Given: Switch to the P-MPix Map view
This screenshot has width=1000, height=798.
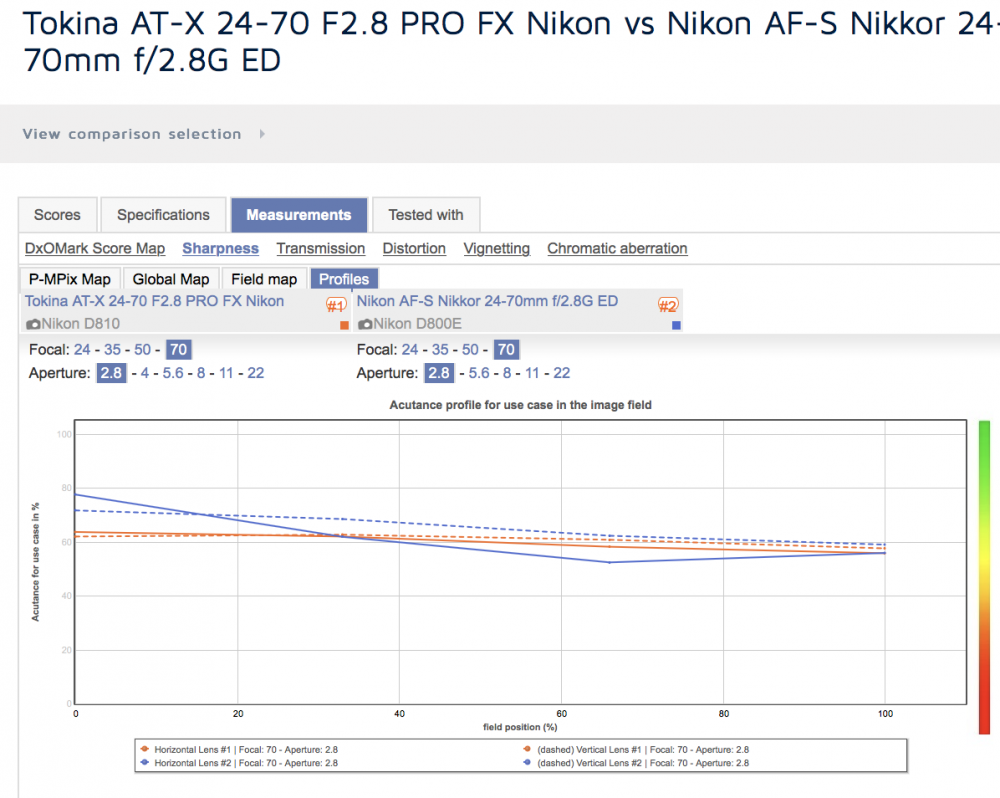Looking at the screenshot, I should 70,279.
